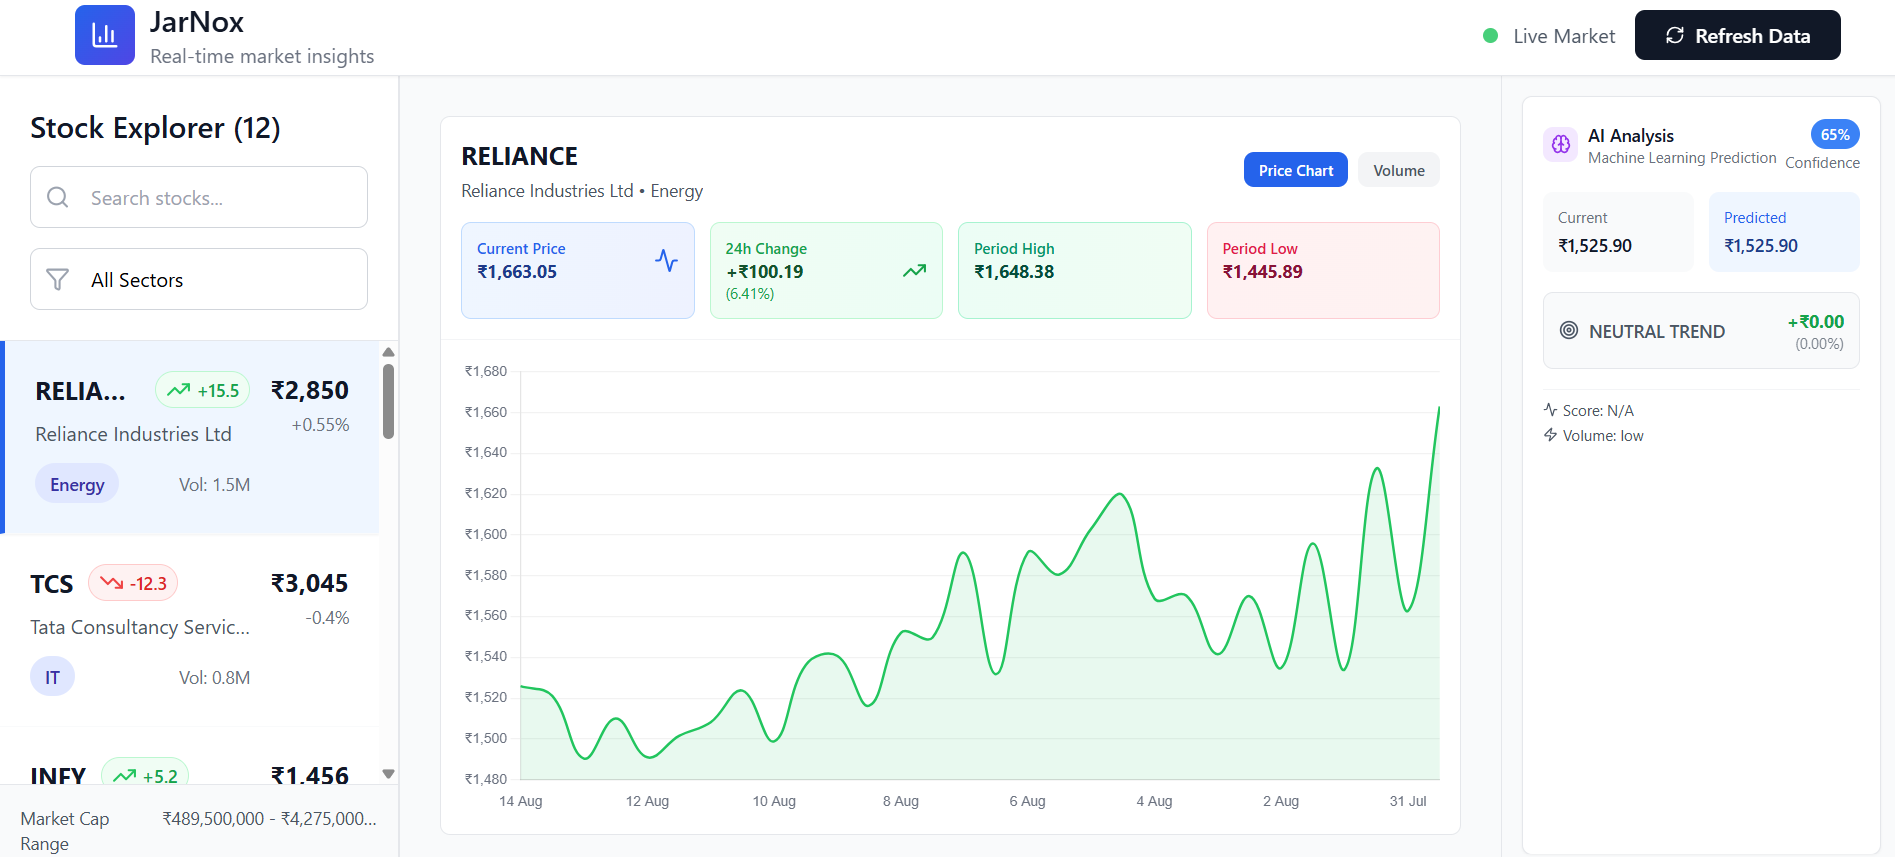Click the search magnifier icon
The height and width of the screenshot is (857, 1895).
tap(58, 197)
